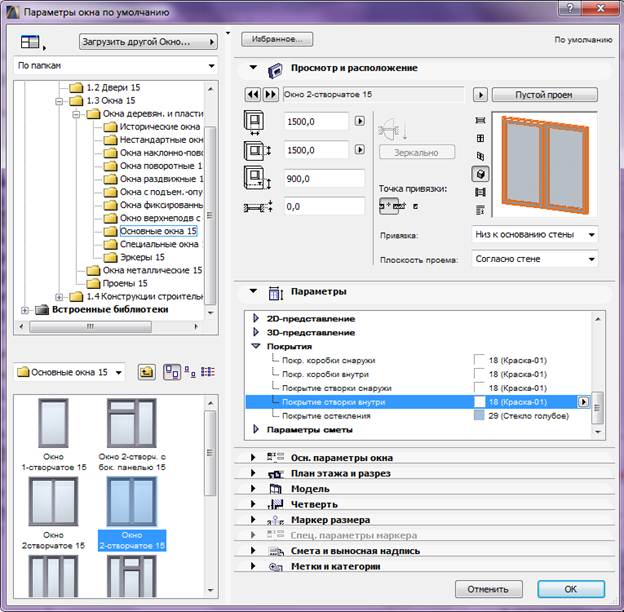Click swatch for 'Покр. коробки внутри'
This screenshot has height=612, width=624.
479,374
